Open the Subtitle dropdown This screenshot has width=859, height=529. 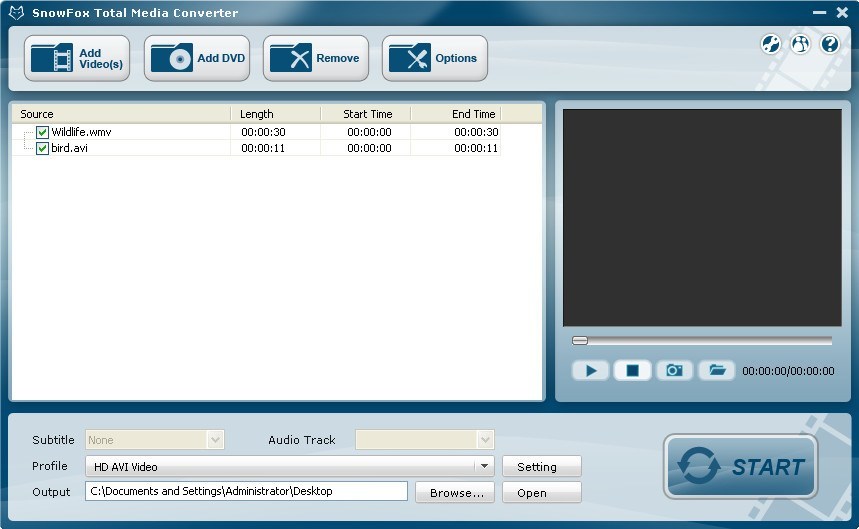[154, 440]
